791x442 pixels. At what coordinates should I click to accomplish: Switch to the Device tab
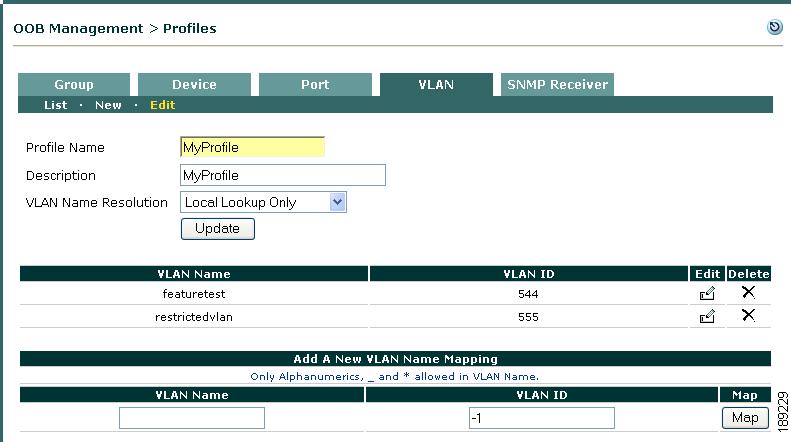coord(194,84)
